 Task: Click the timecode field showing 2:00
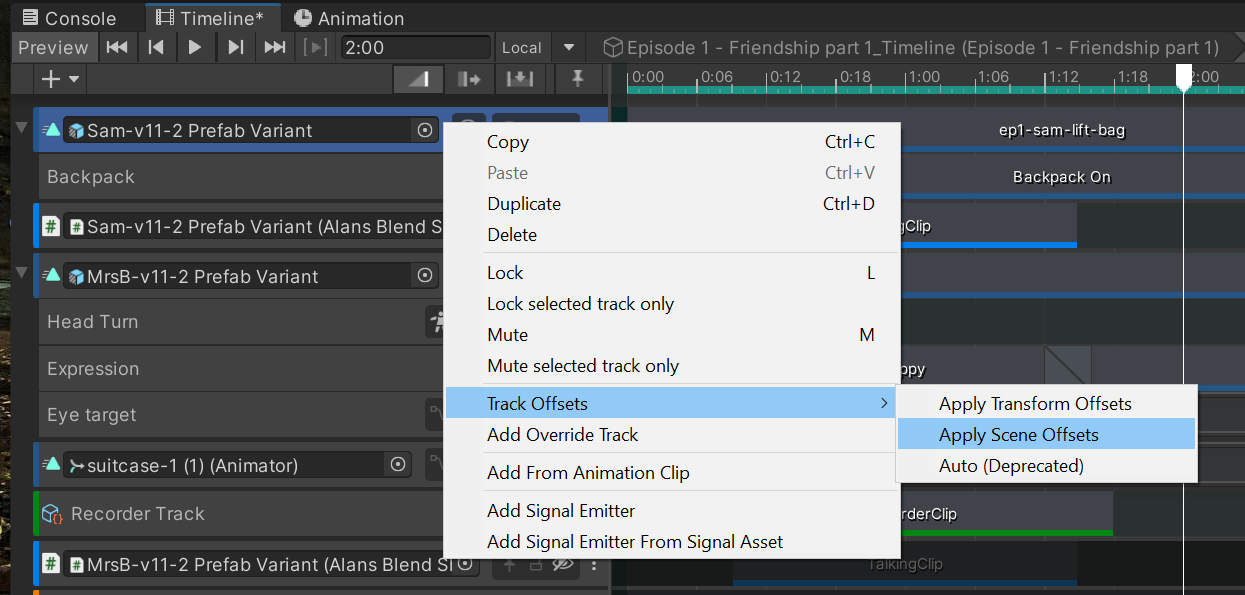tap(415, 47)
